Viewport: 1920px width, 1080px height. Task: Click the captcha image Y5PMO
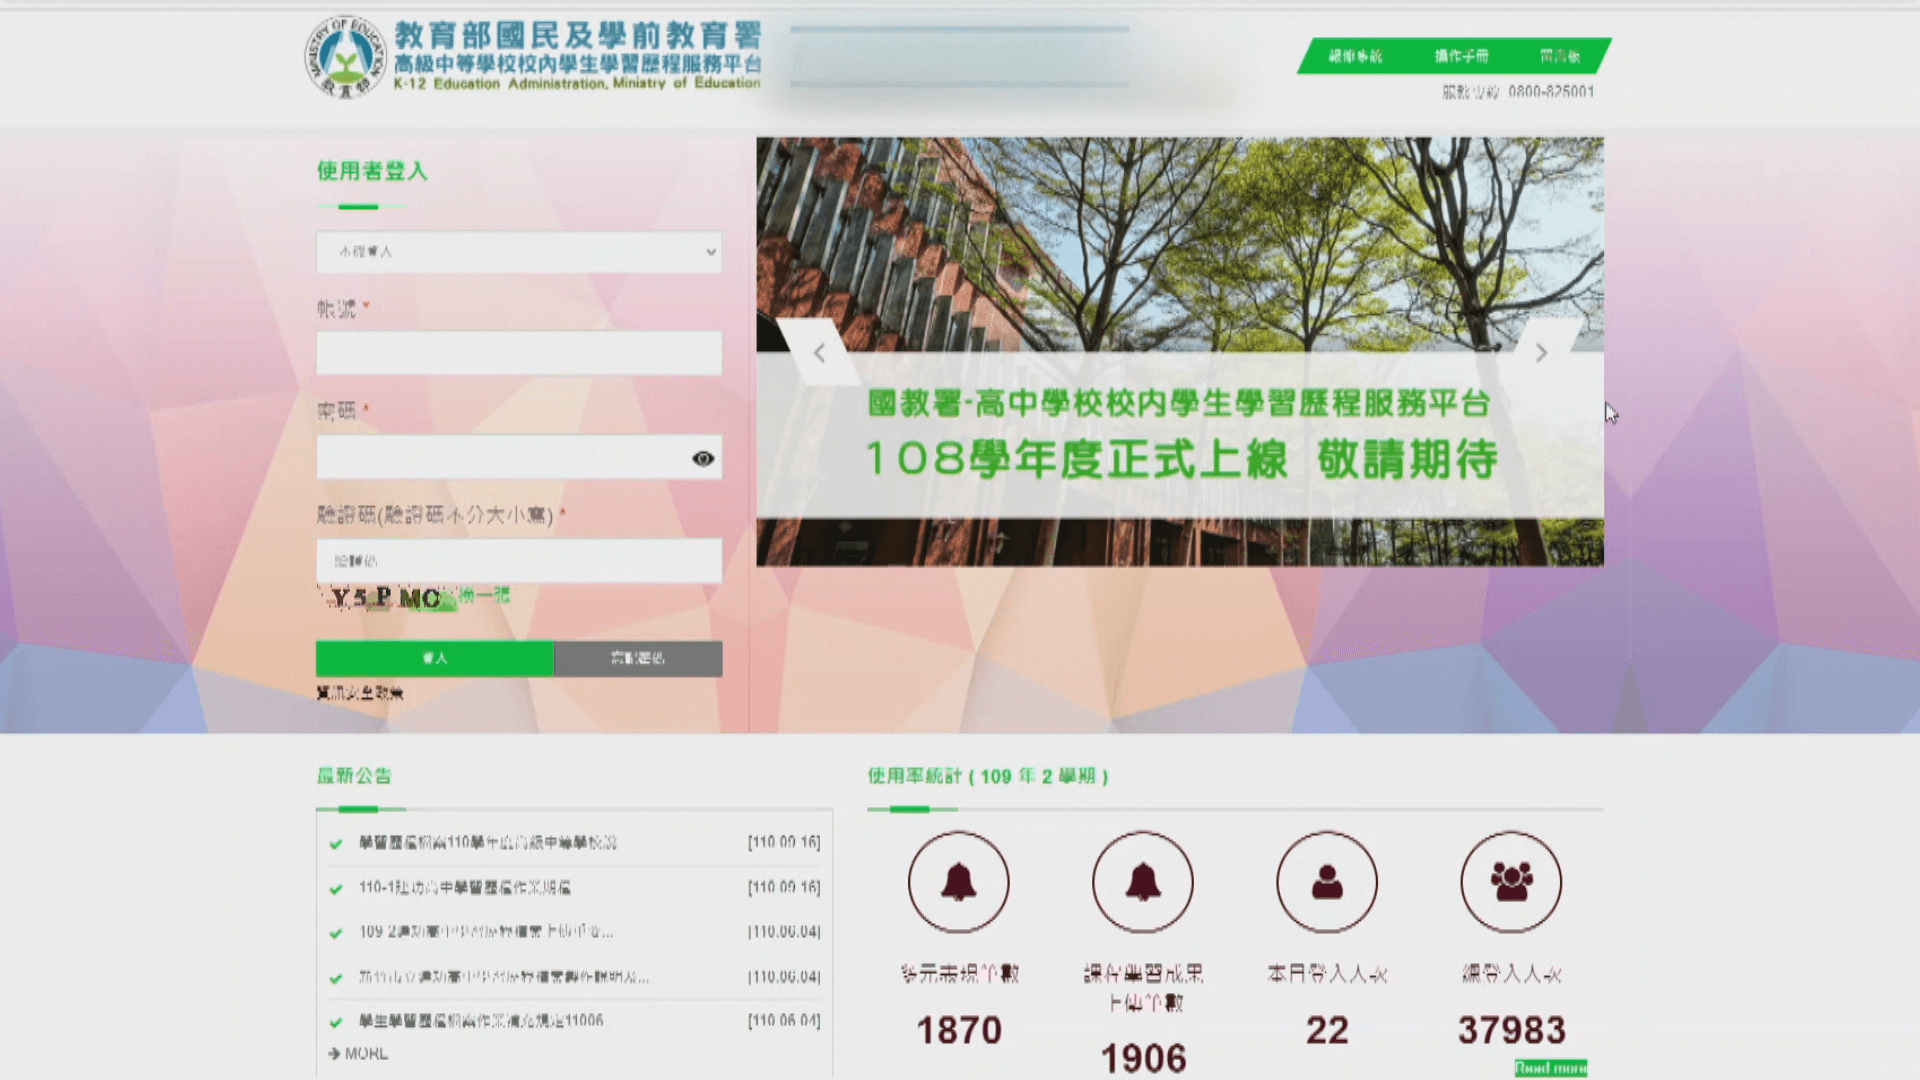tap(387, 598)
